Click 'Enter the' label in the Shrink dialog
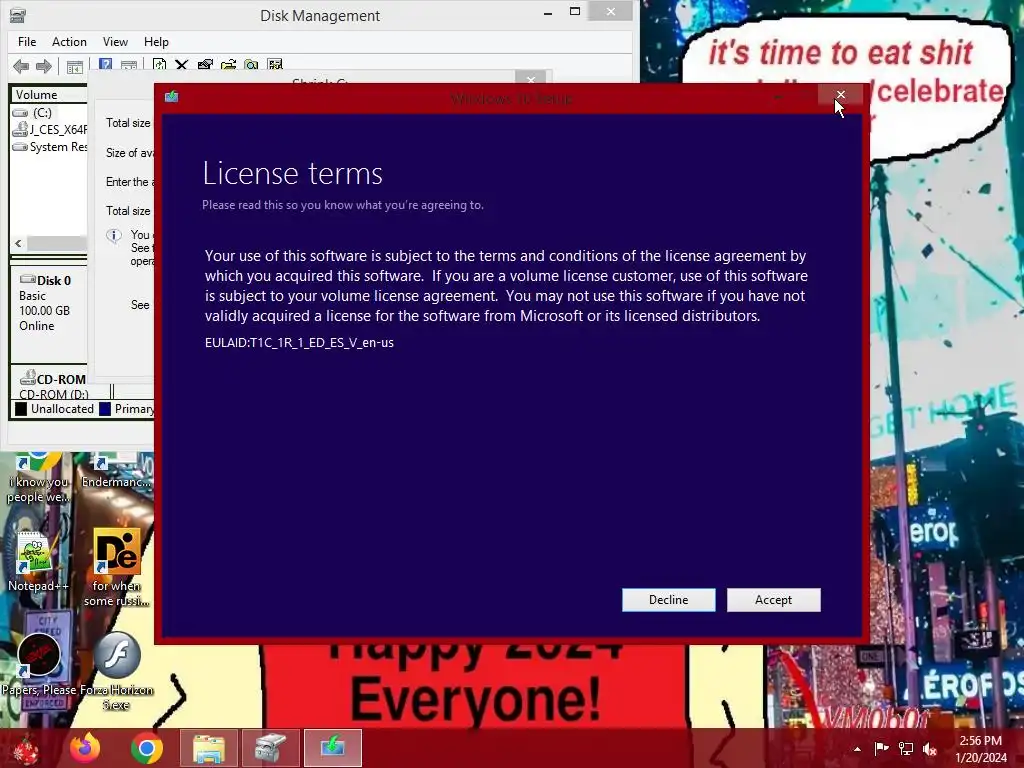Image resolution: width=1024 pixels, height=768 pixels. point(129,182)
